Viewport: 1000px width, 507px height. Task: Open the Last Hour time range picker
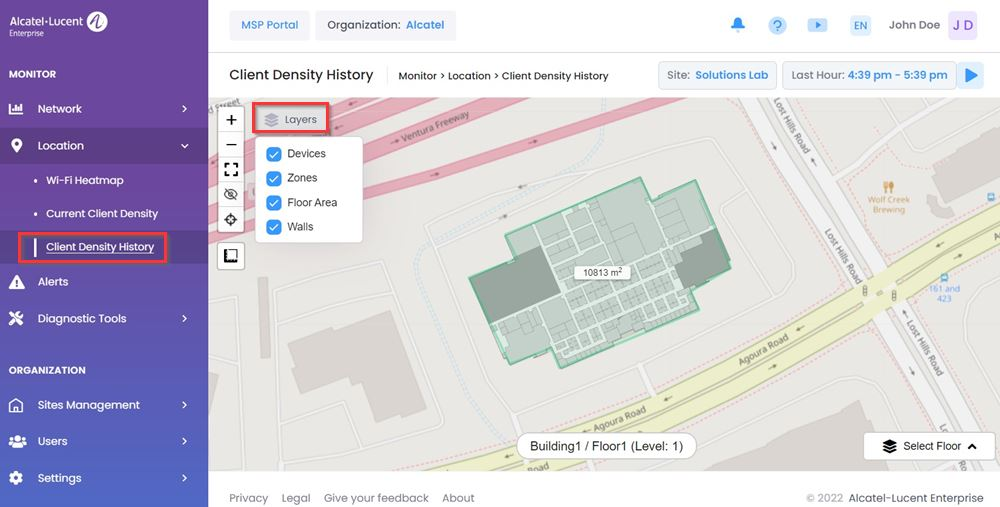coord(869,75)
